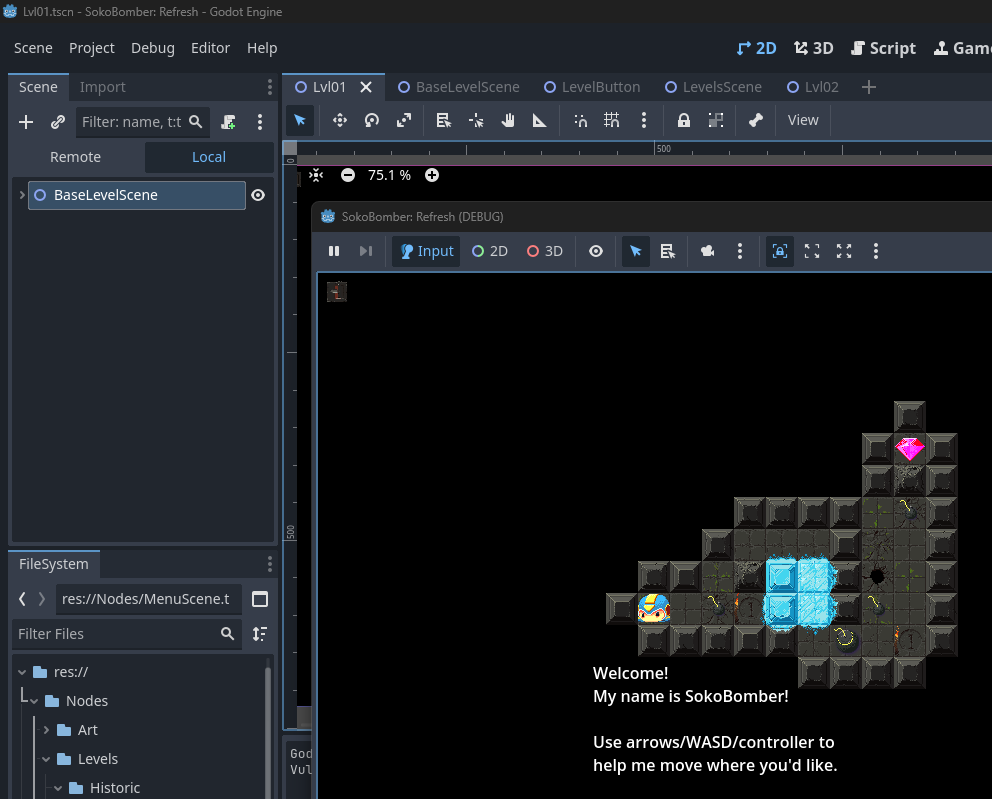This screenshot has width=992, height=799.
Task: Click the add new node plus icon
Action: coord(26,122)
